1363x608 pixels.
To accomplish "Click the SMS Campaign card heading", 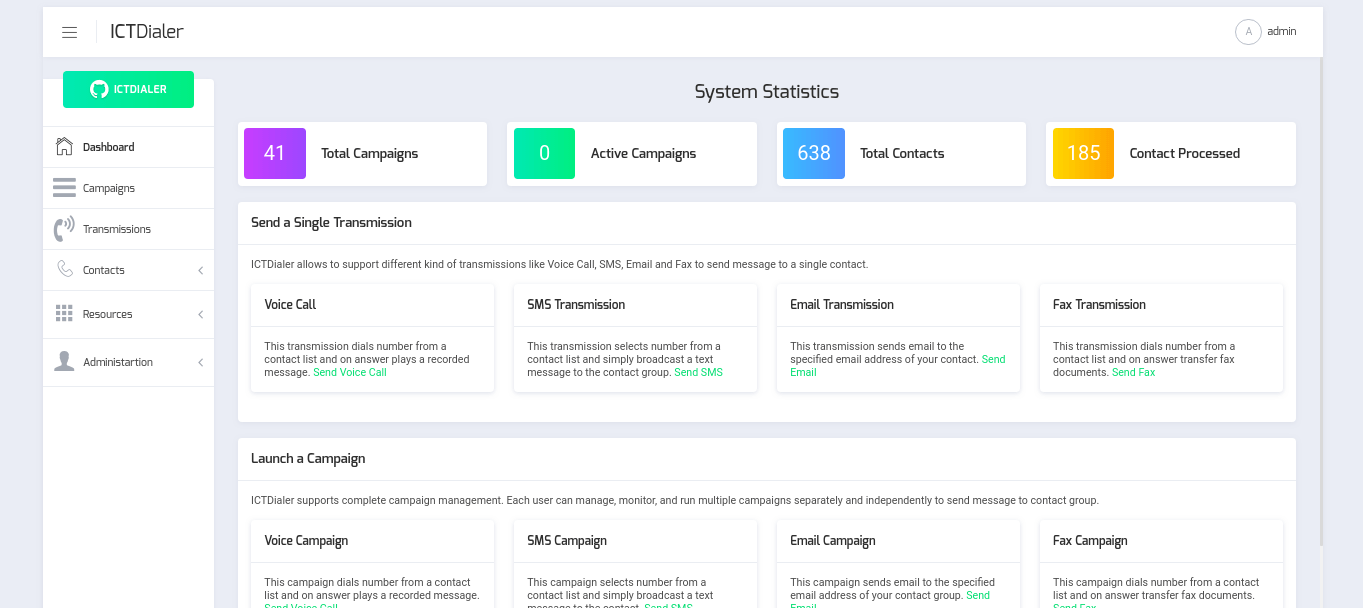I will coord(567,540).
